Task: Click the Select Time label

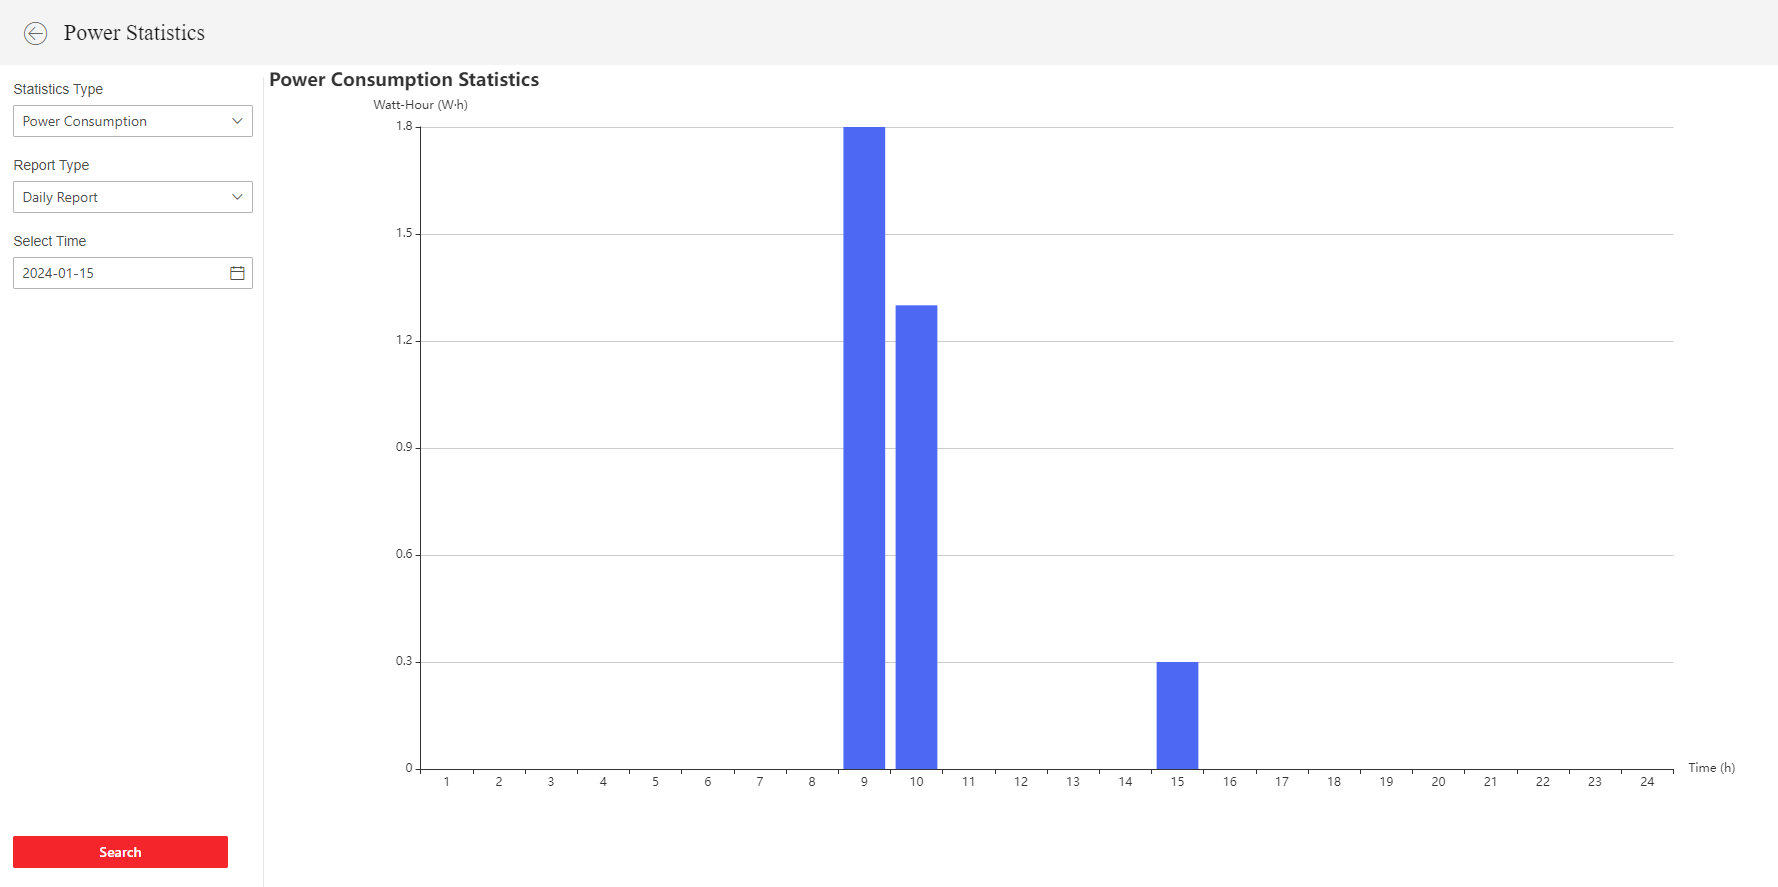Action: [50, 241]
